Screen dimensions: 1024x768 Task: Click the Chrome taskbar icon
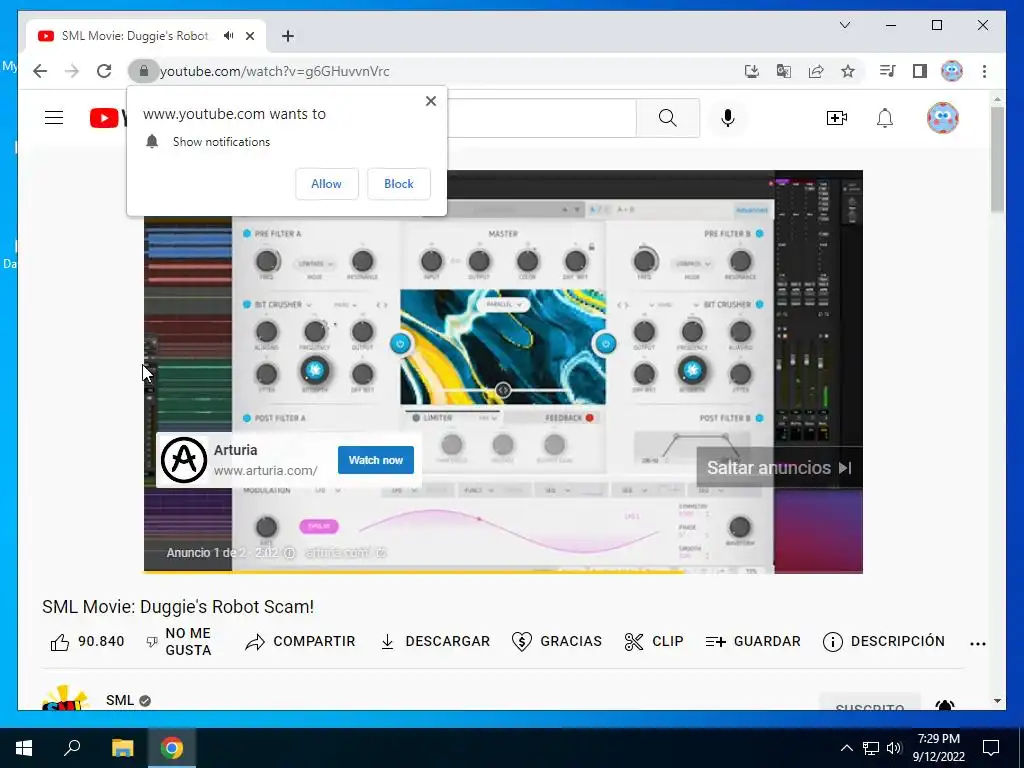tap(172, 748)
